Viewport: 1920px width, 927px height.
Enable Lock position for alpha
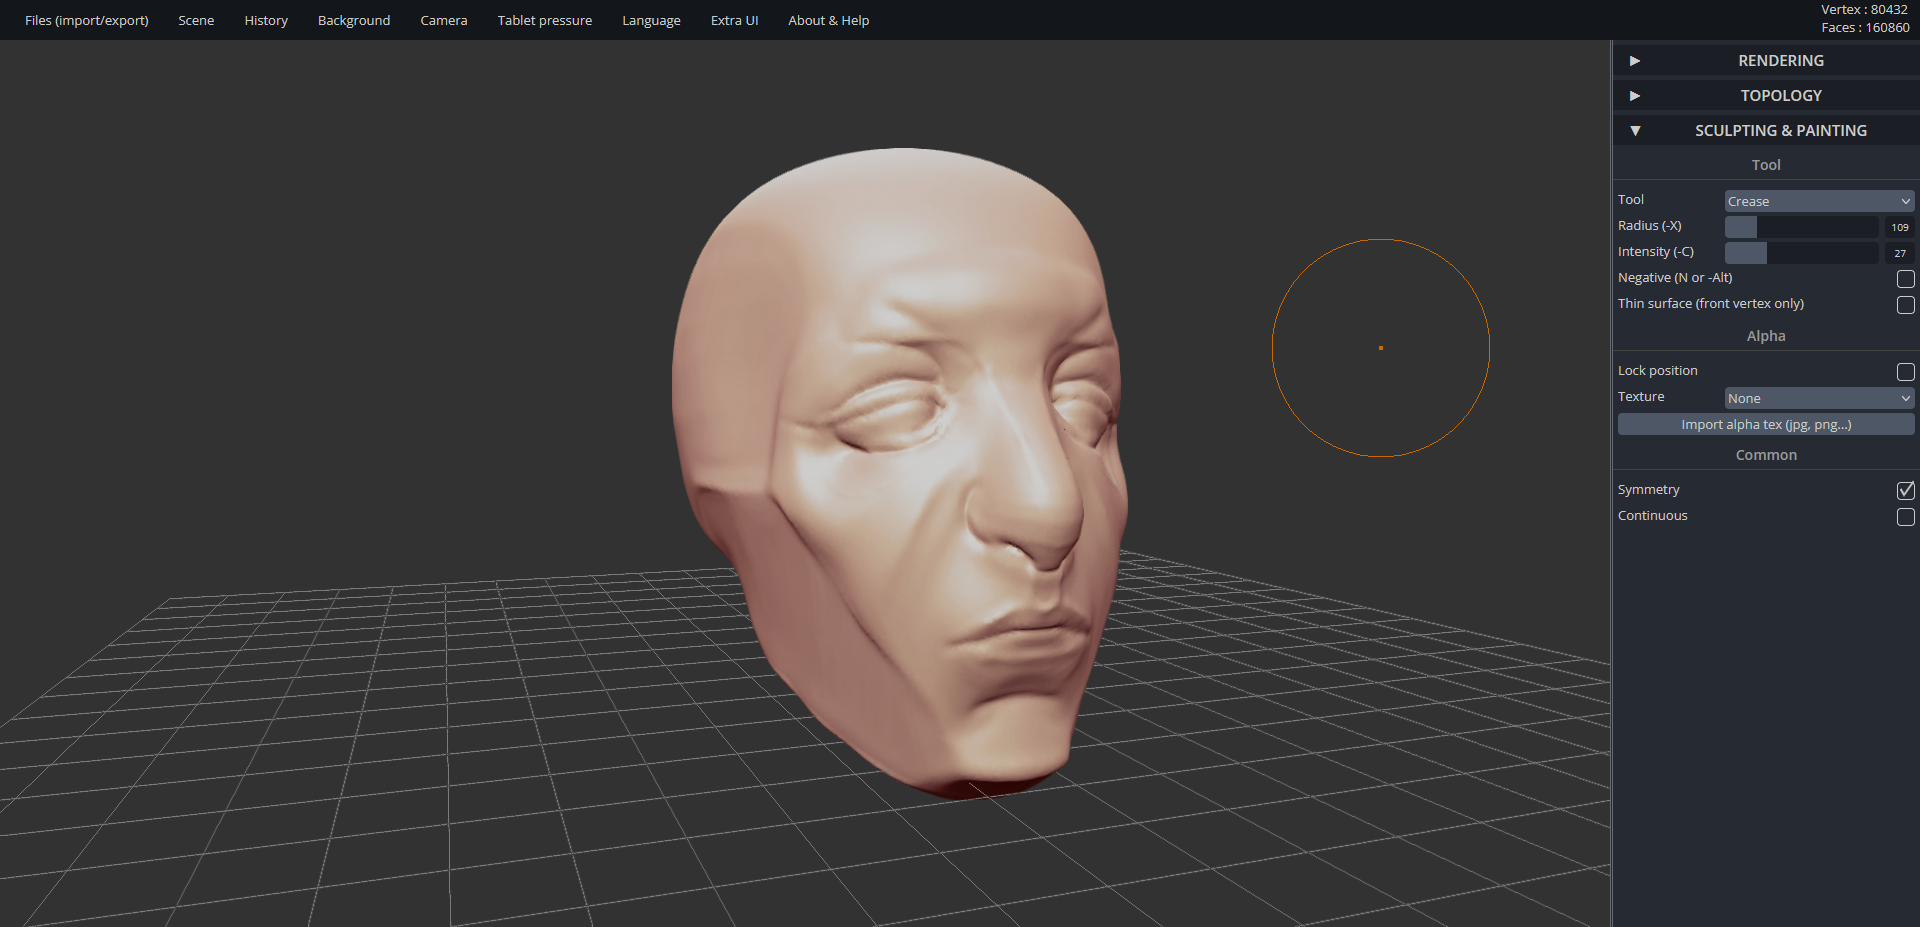[1905, 372]
